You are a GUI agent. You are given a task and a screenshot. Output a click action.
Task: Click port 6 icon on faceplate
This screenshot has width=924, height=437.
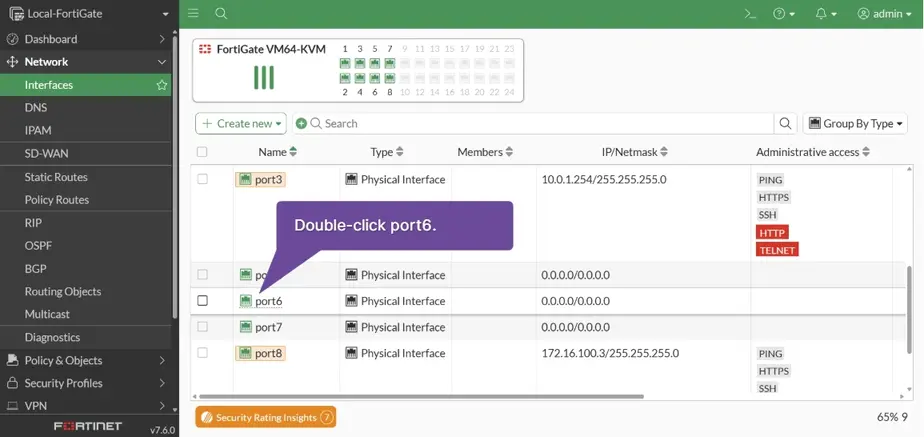coord(375,78)
